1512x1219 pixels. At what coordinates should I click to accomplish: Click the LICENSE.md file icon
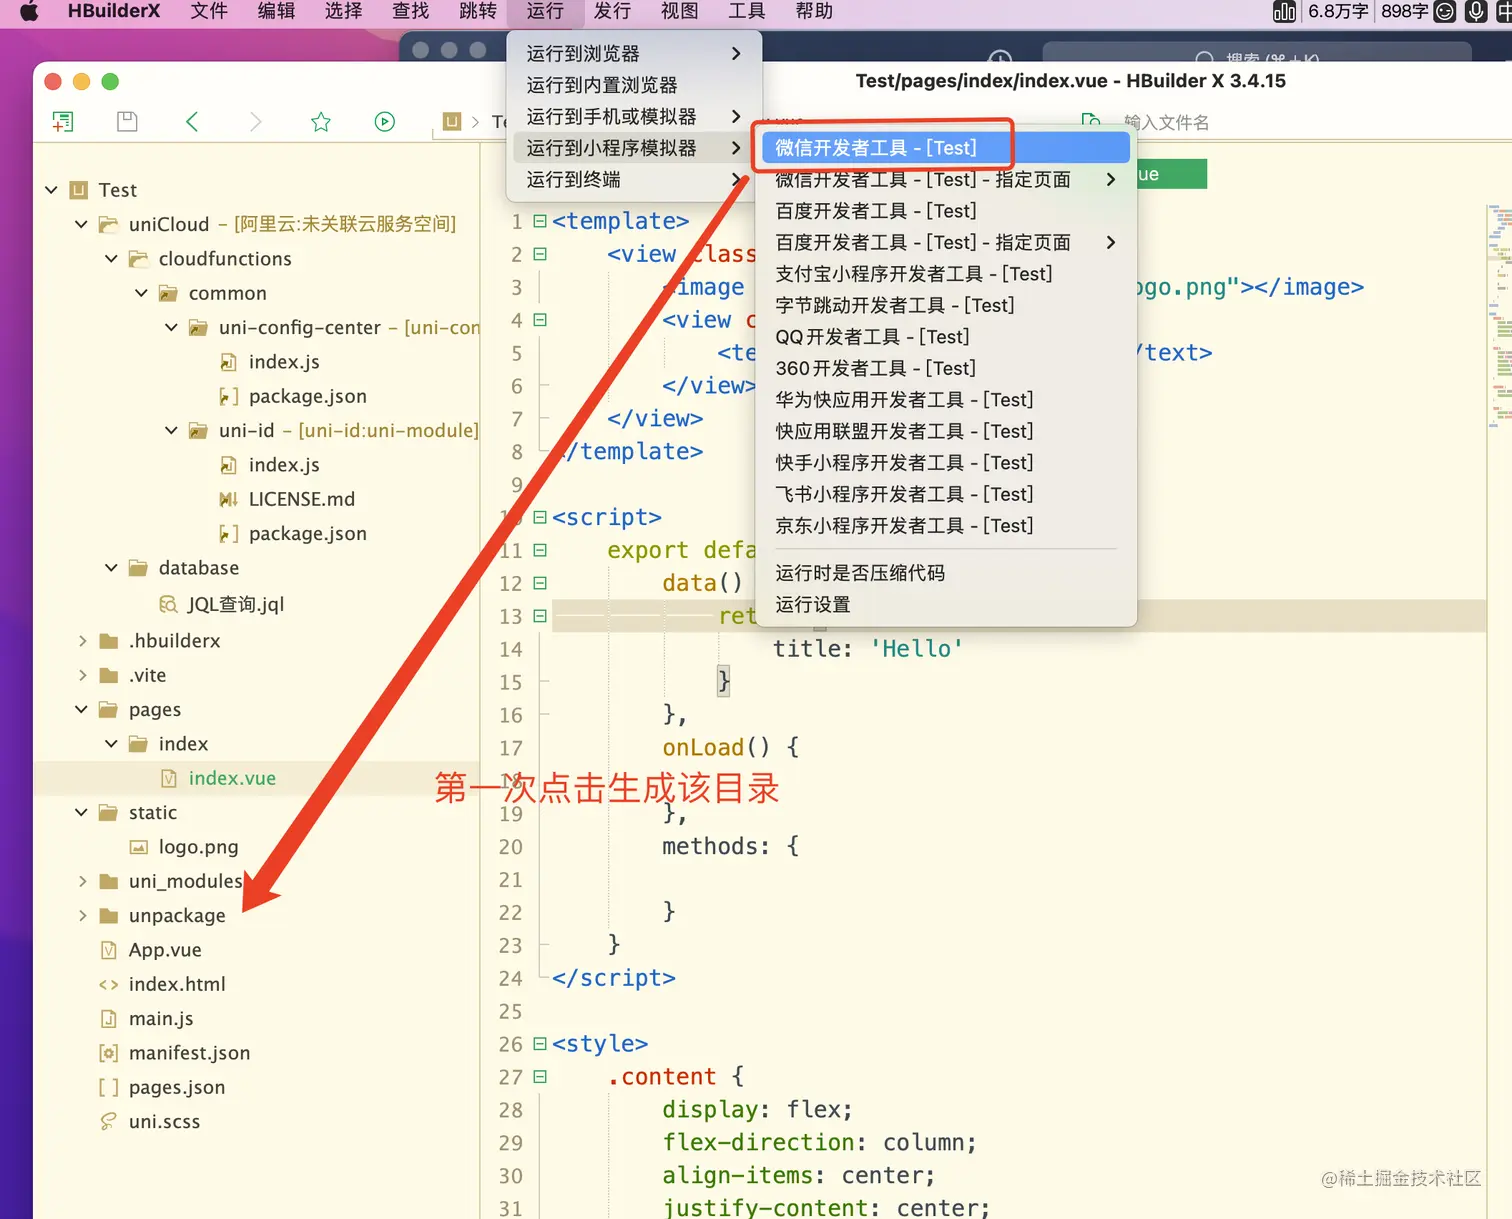(229, 499)
